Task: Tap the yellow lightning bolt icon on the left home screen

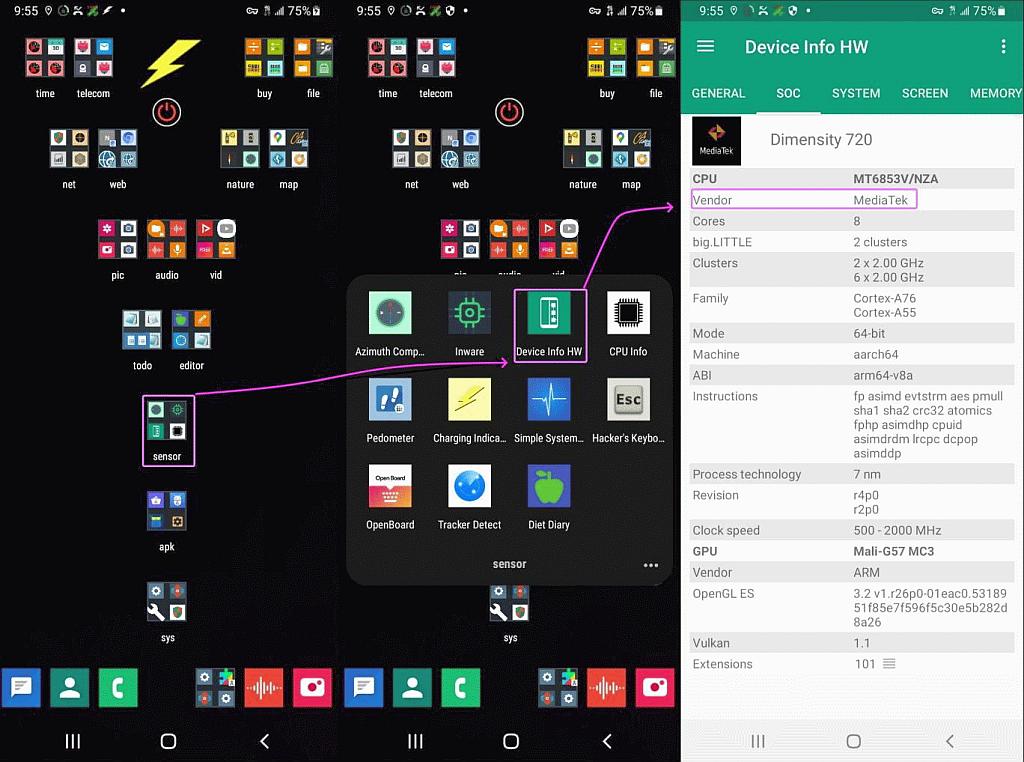Action: pyautogui.click(x=170, y=63)
